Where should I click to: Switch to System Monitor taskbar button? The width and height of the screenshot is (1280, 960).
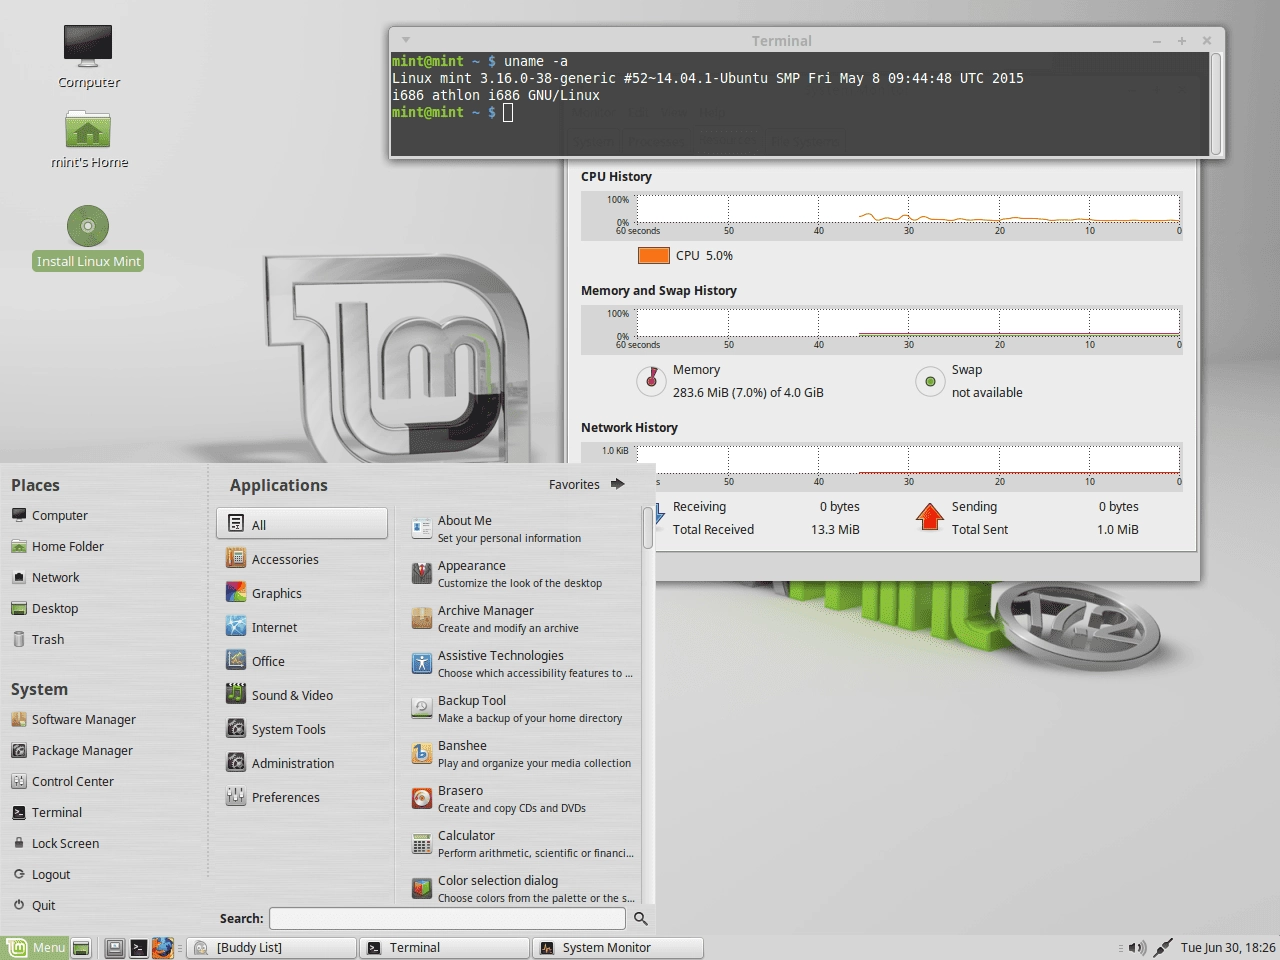click(x=618, y=947)
